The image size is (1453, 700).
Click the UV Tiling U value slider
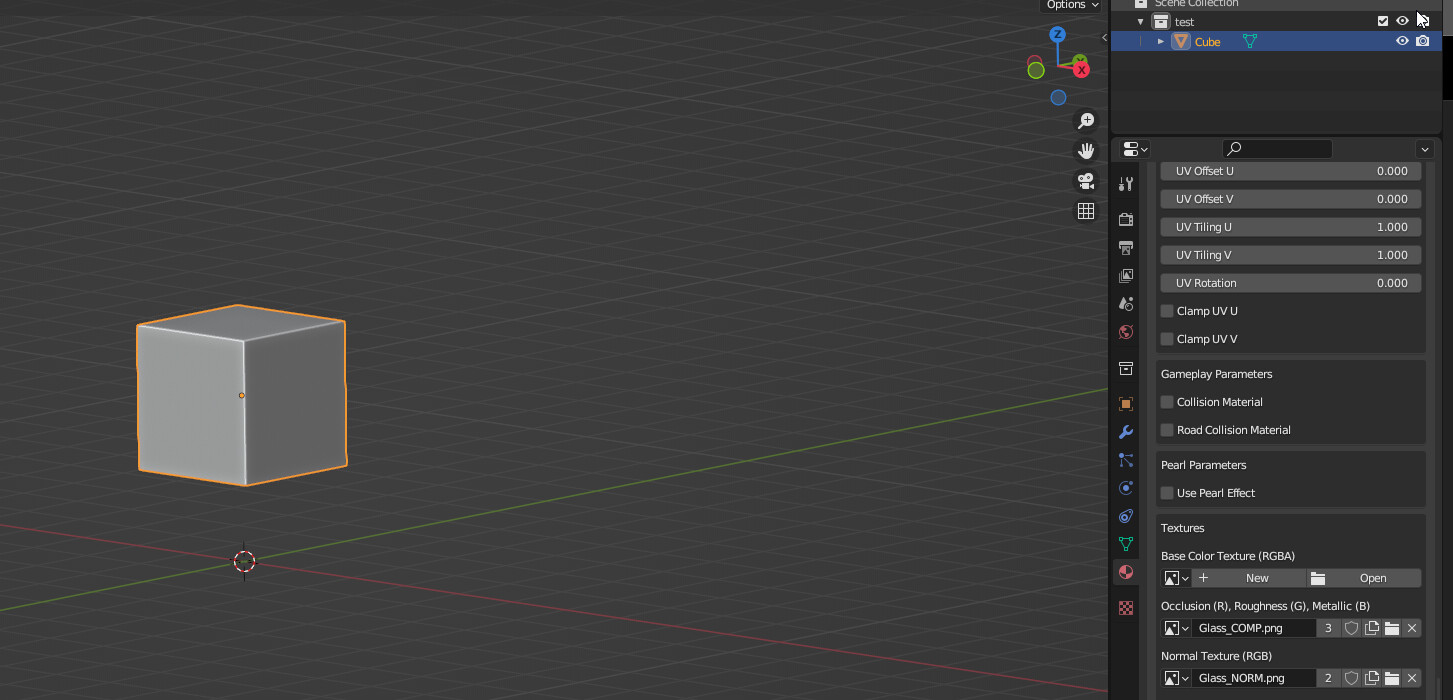click(x=1291, y=227)
